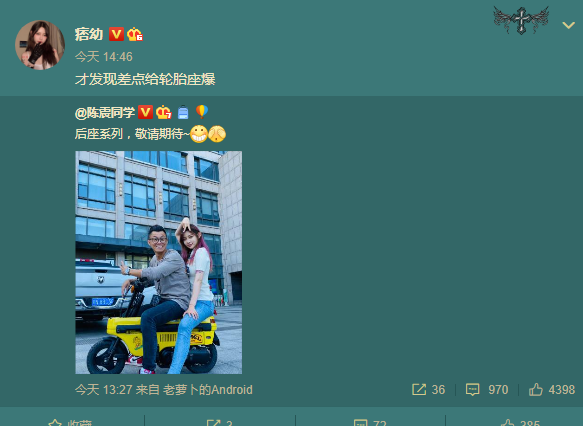Click the crown membership badge next to 痞幼
Viewport: 583px width, 426px height.
135,34
